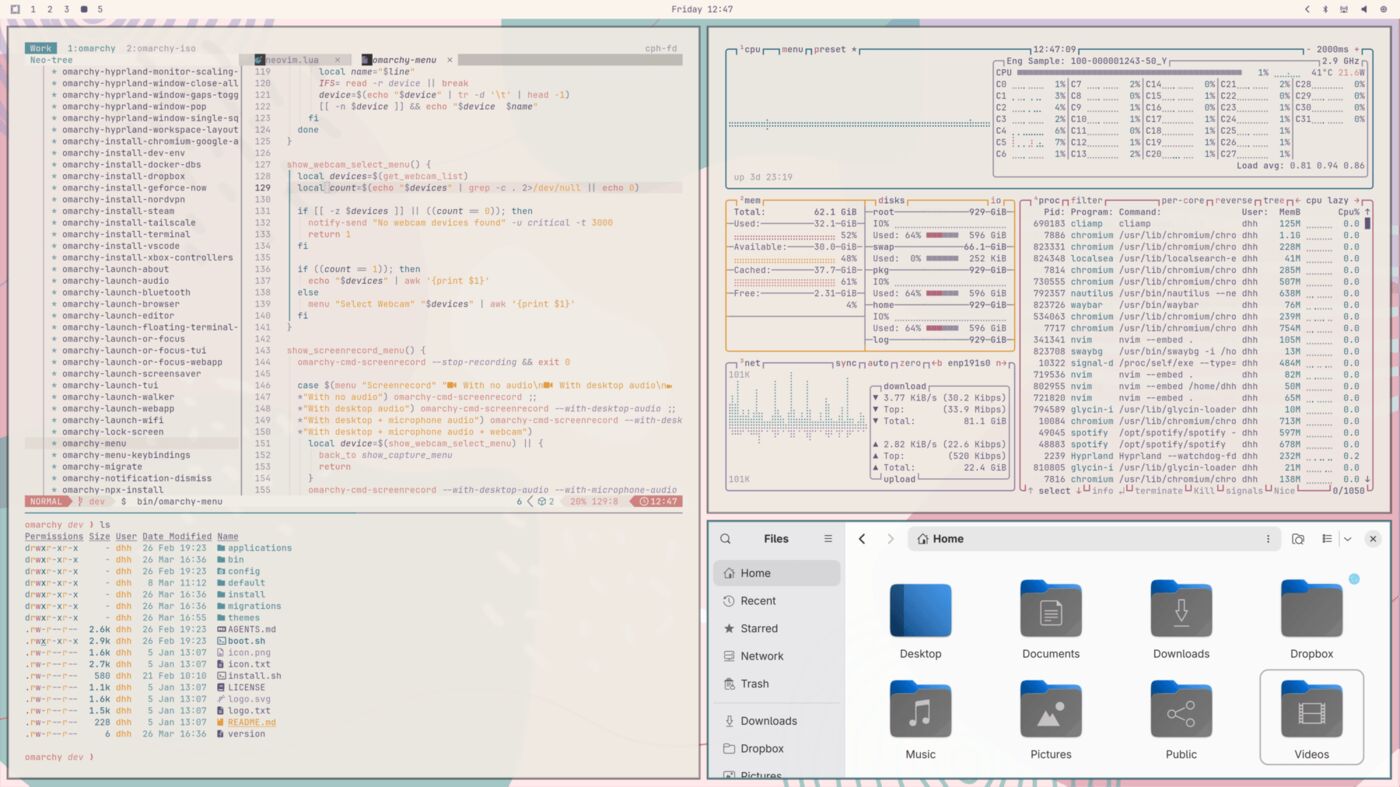Open the network icon in the top bar

1344,9
